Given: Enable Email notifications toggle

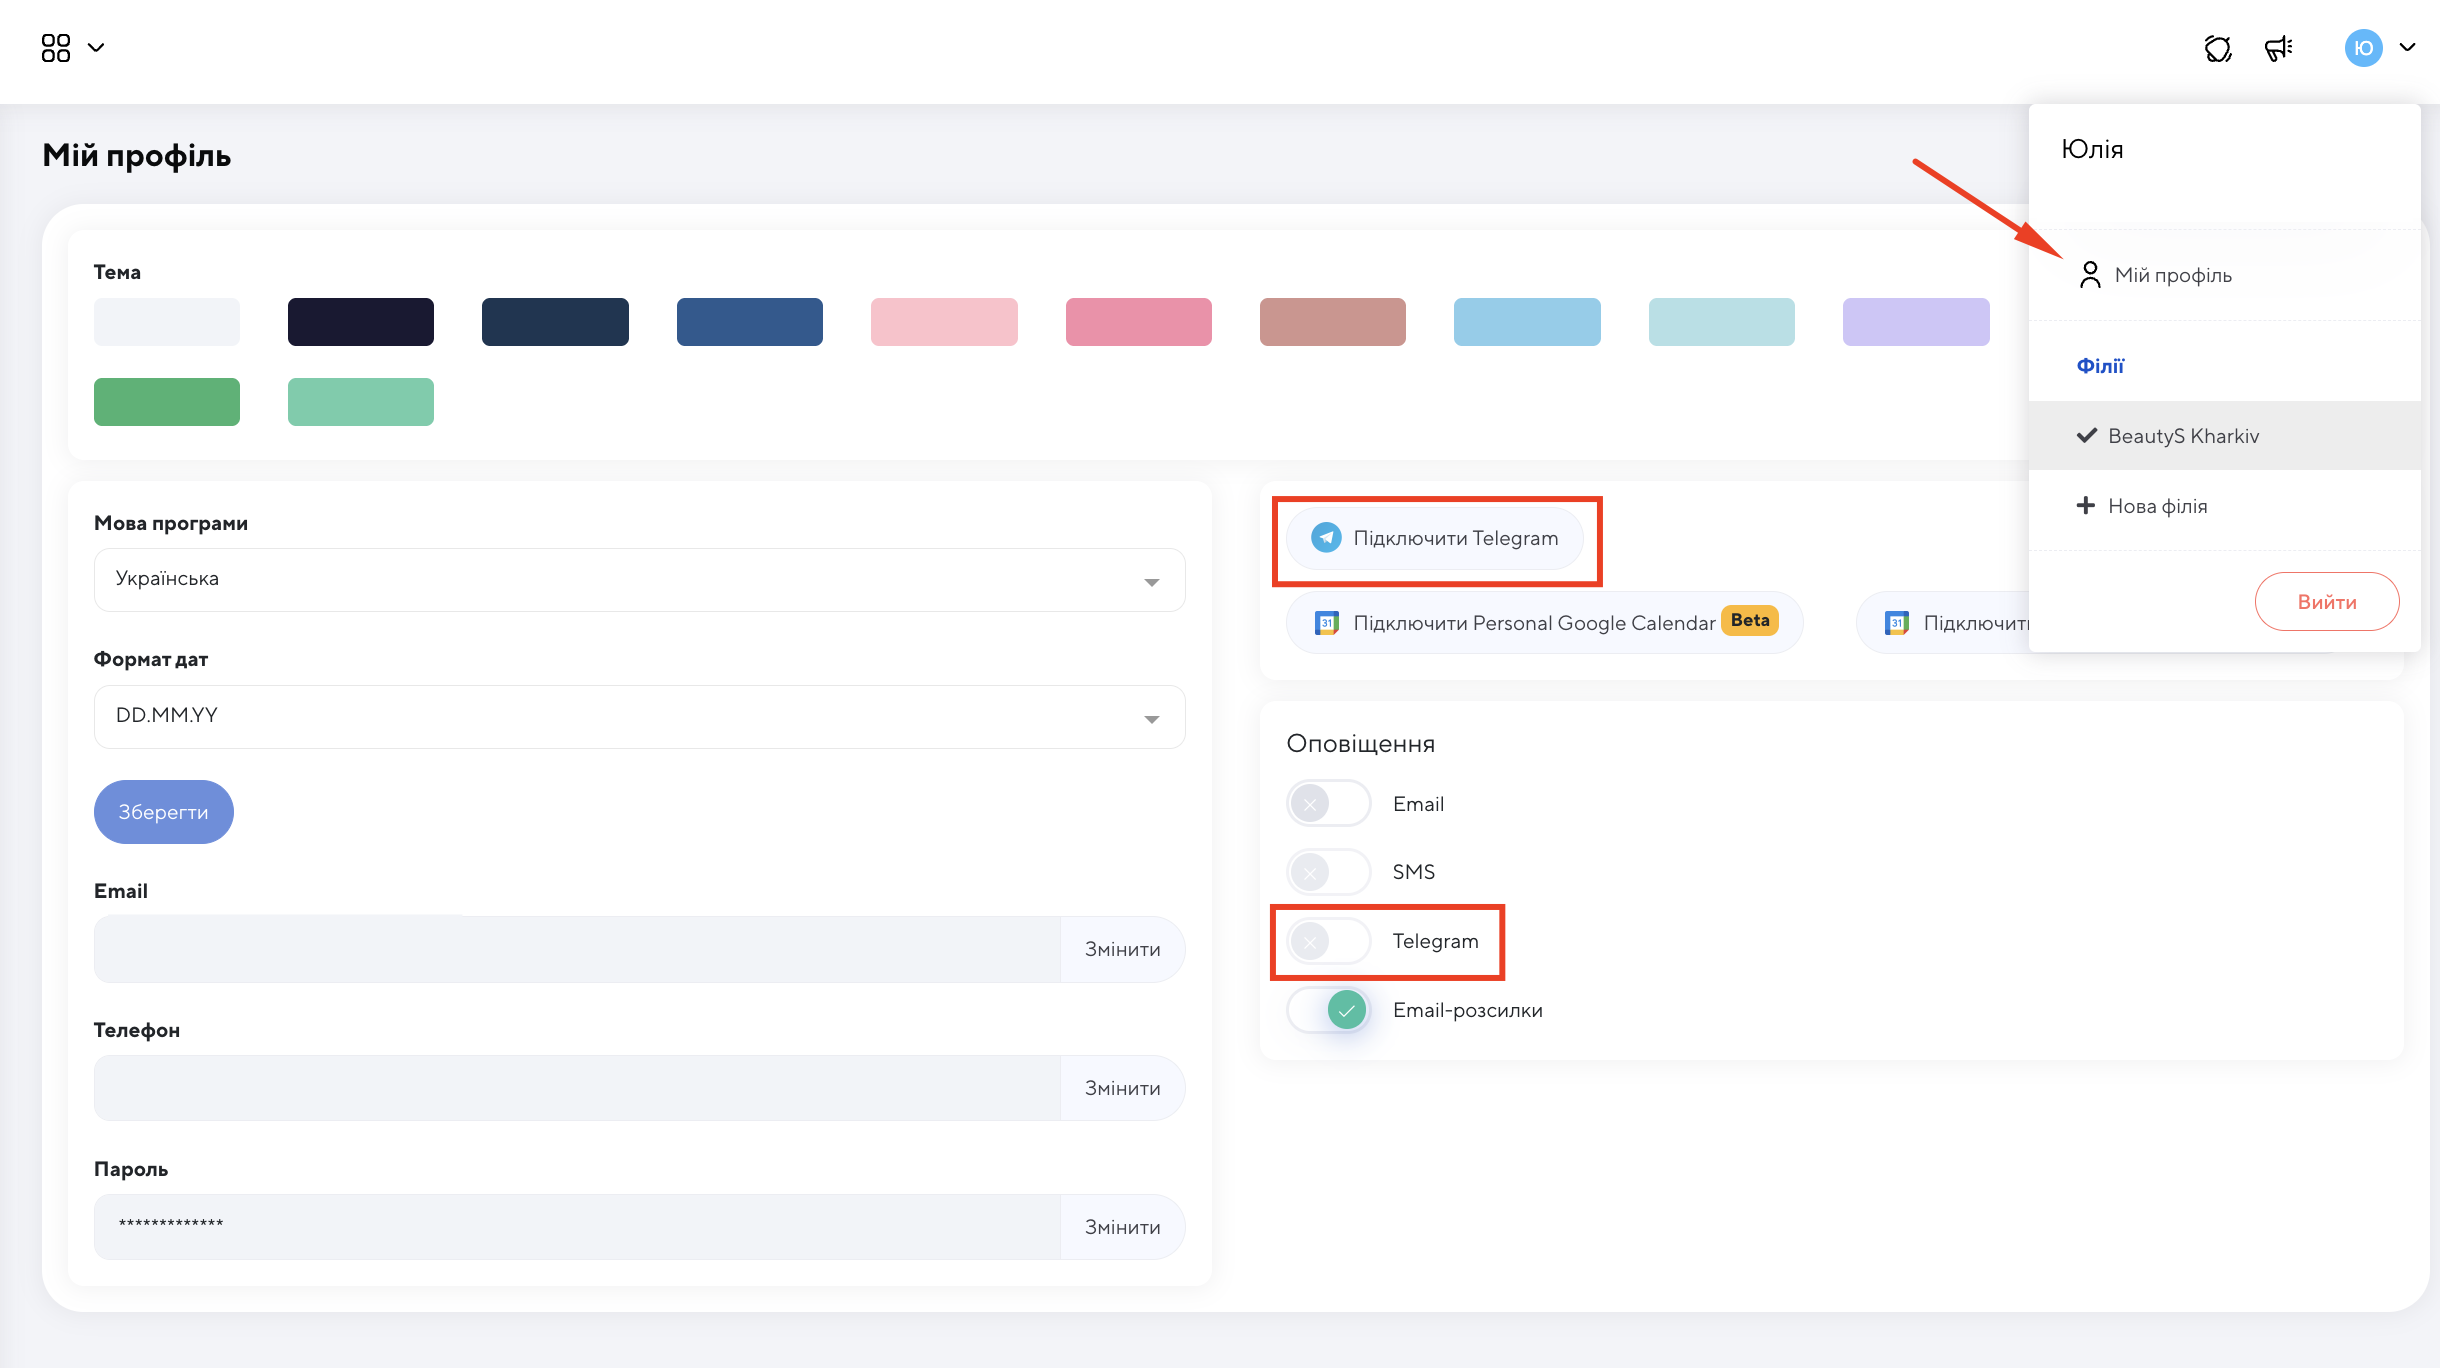Looking at the screenshot, I should (1328, 804).
